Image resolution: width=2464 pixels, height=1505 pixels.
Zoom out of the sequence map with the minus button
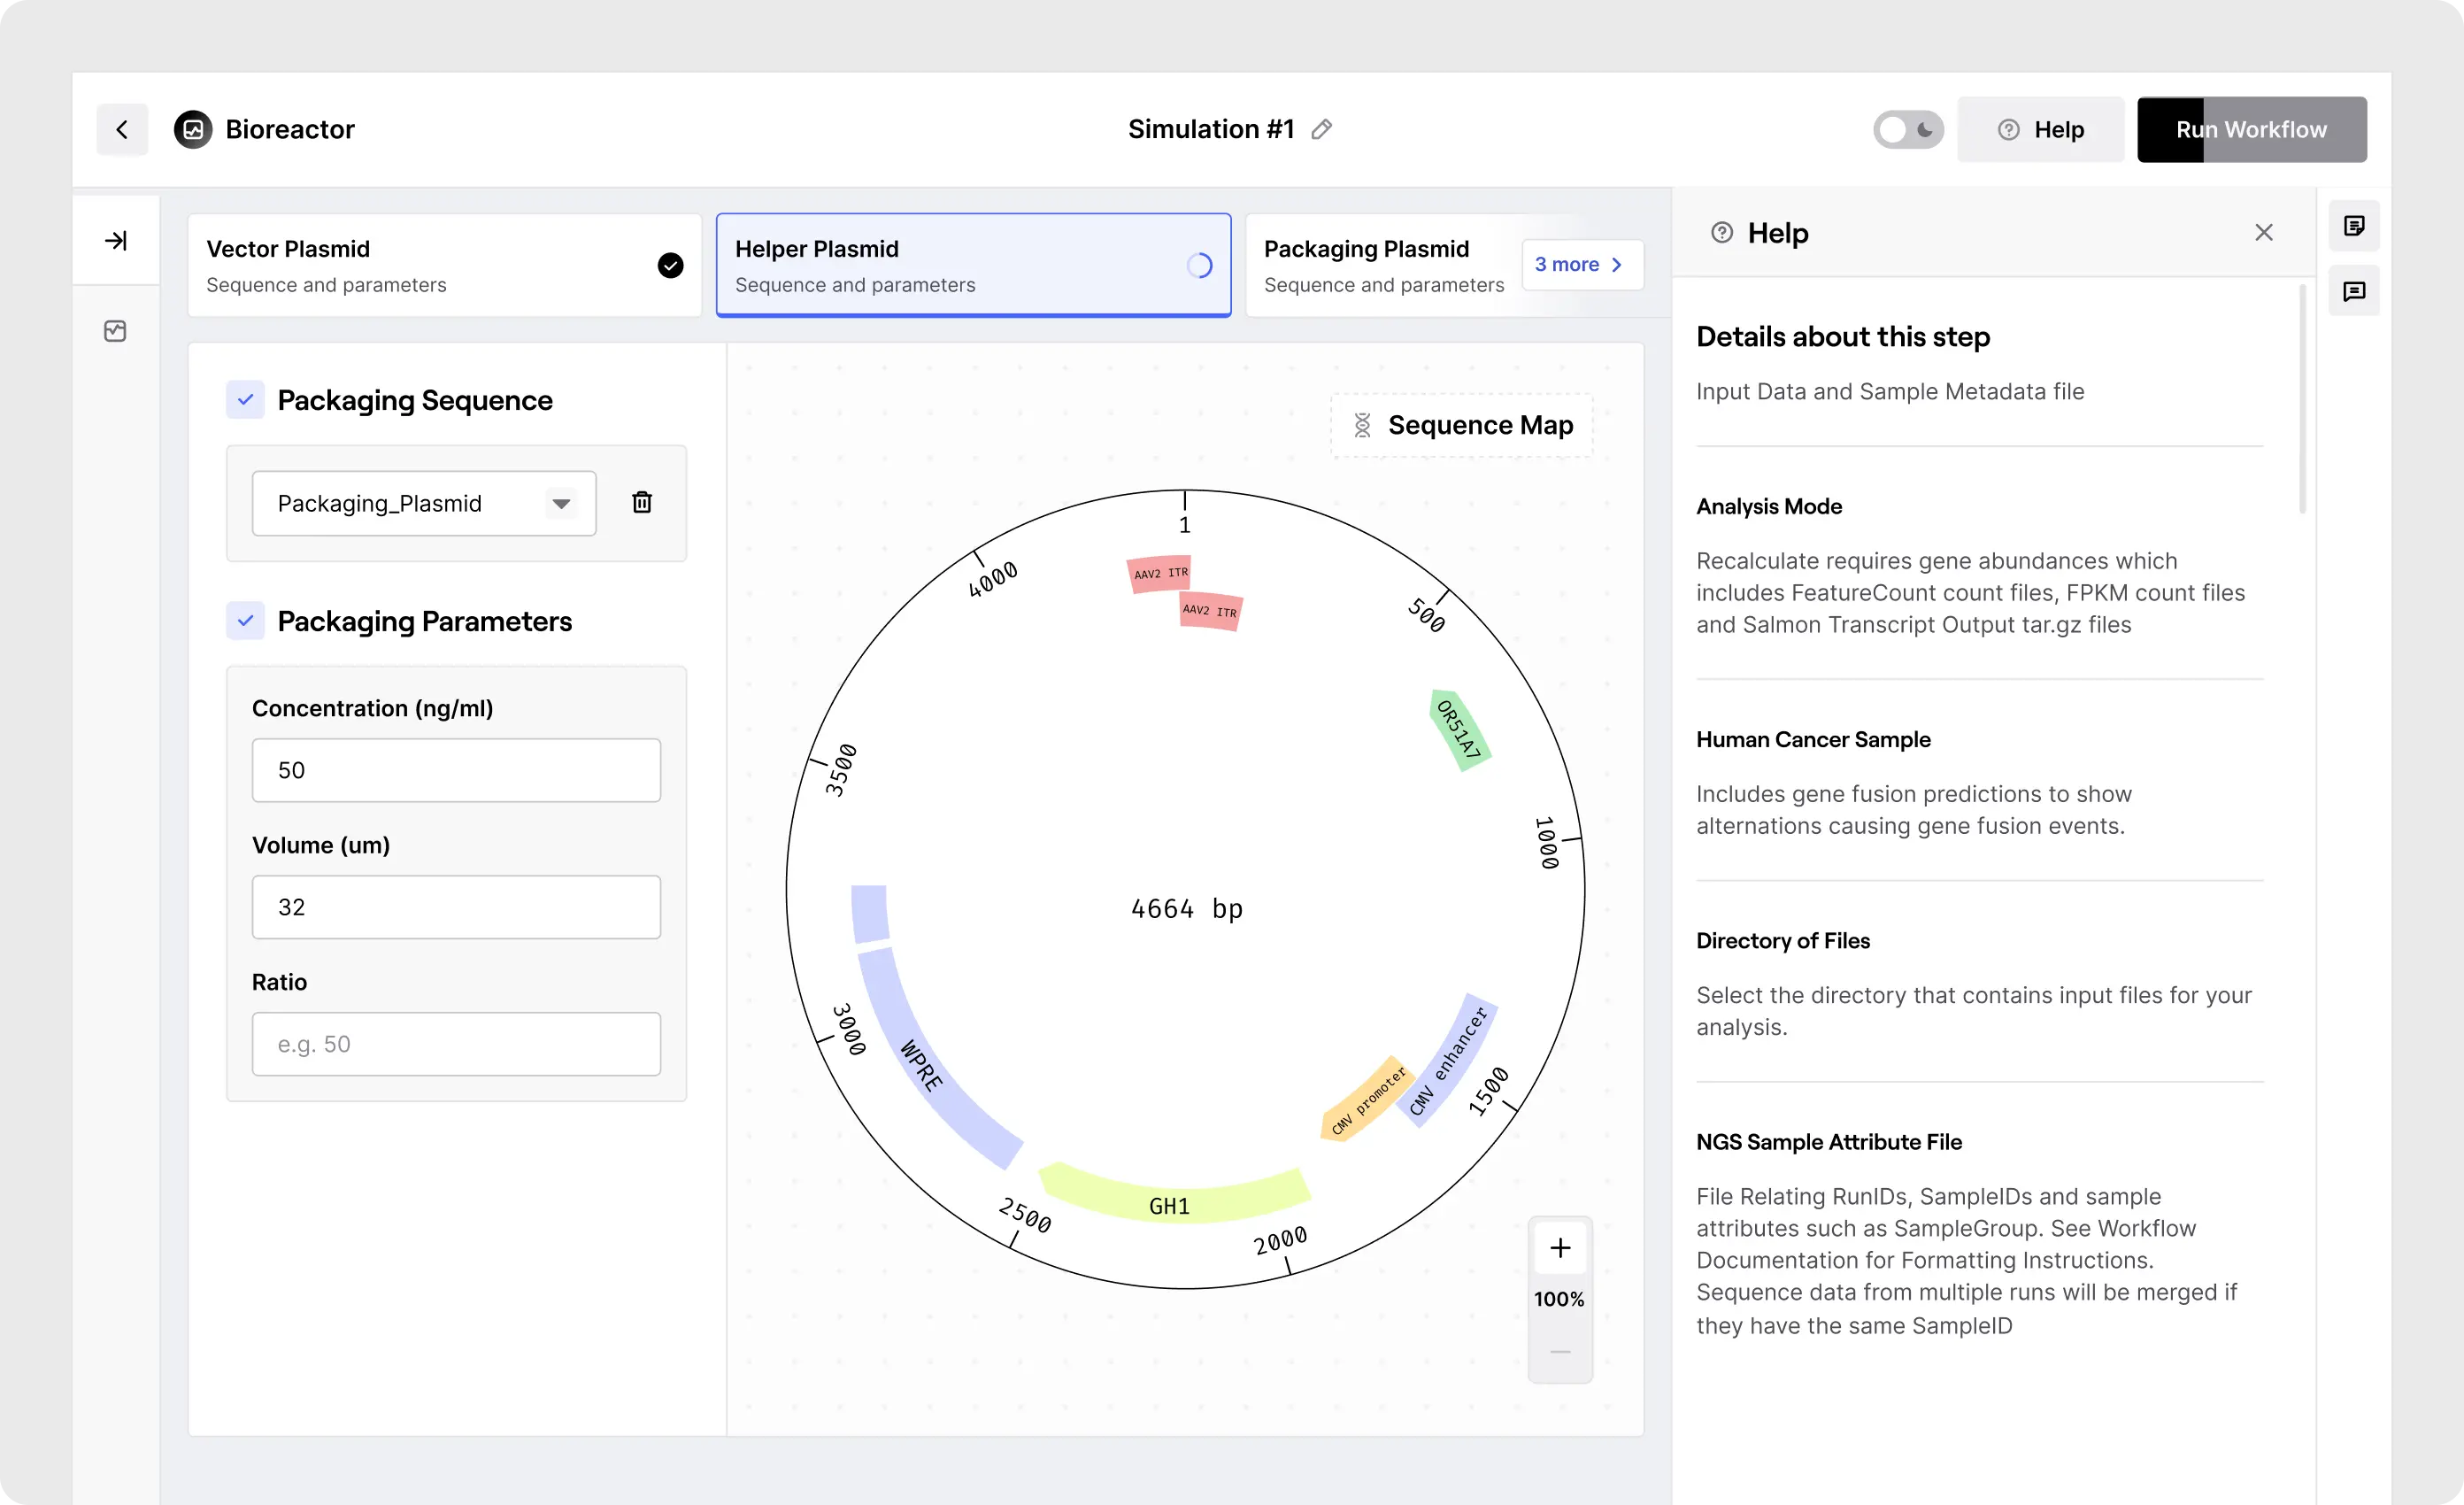click(1559, 1351)
